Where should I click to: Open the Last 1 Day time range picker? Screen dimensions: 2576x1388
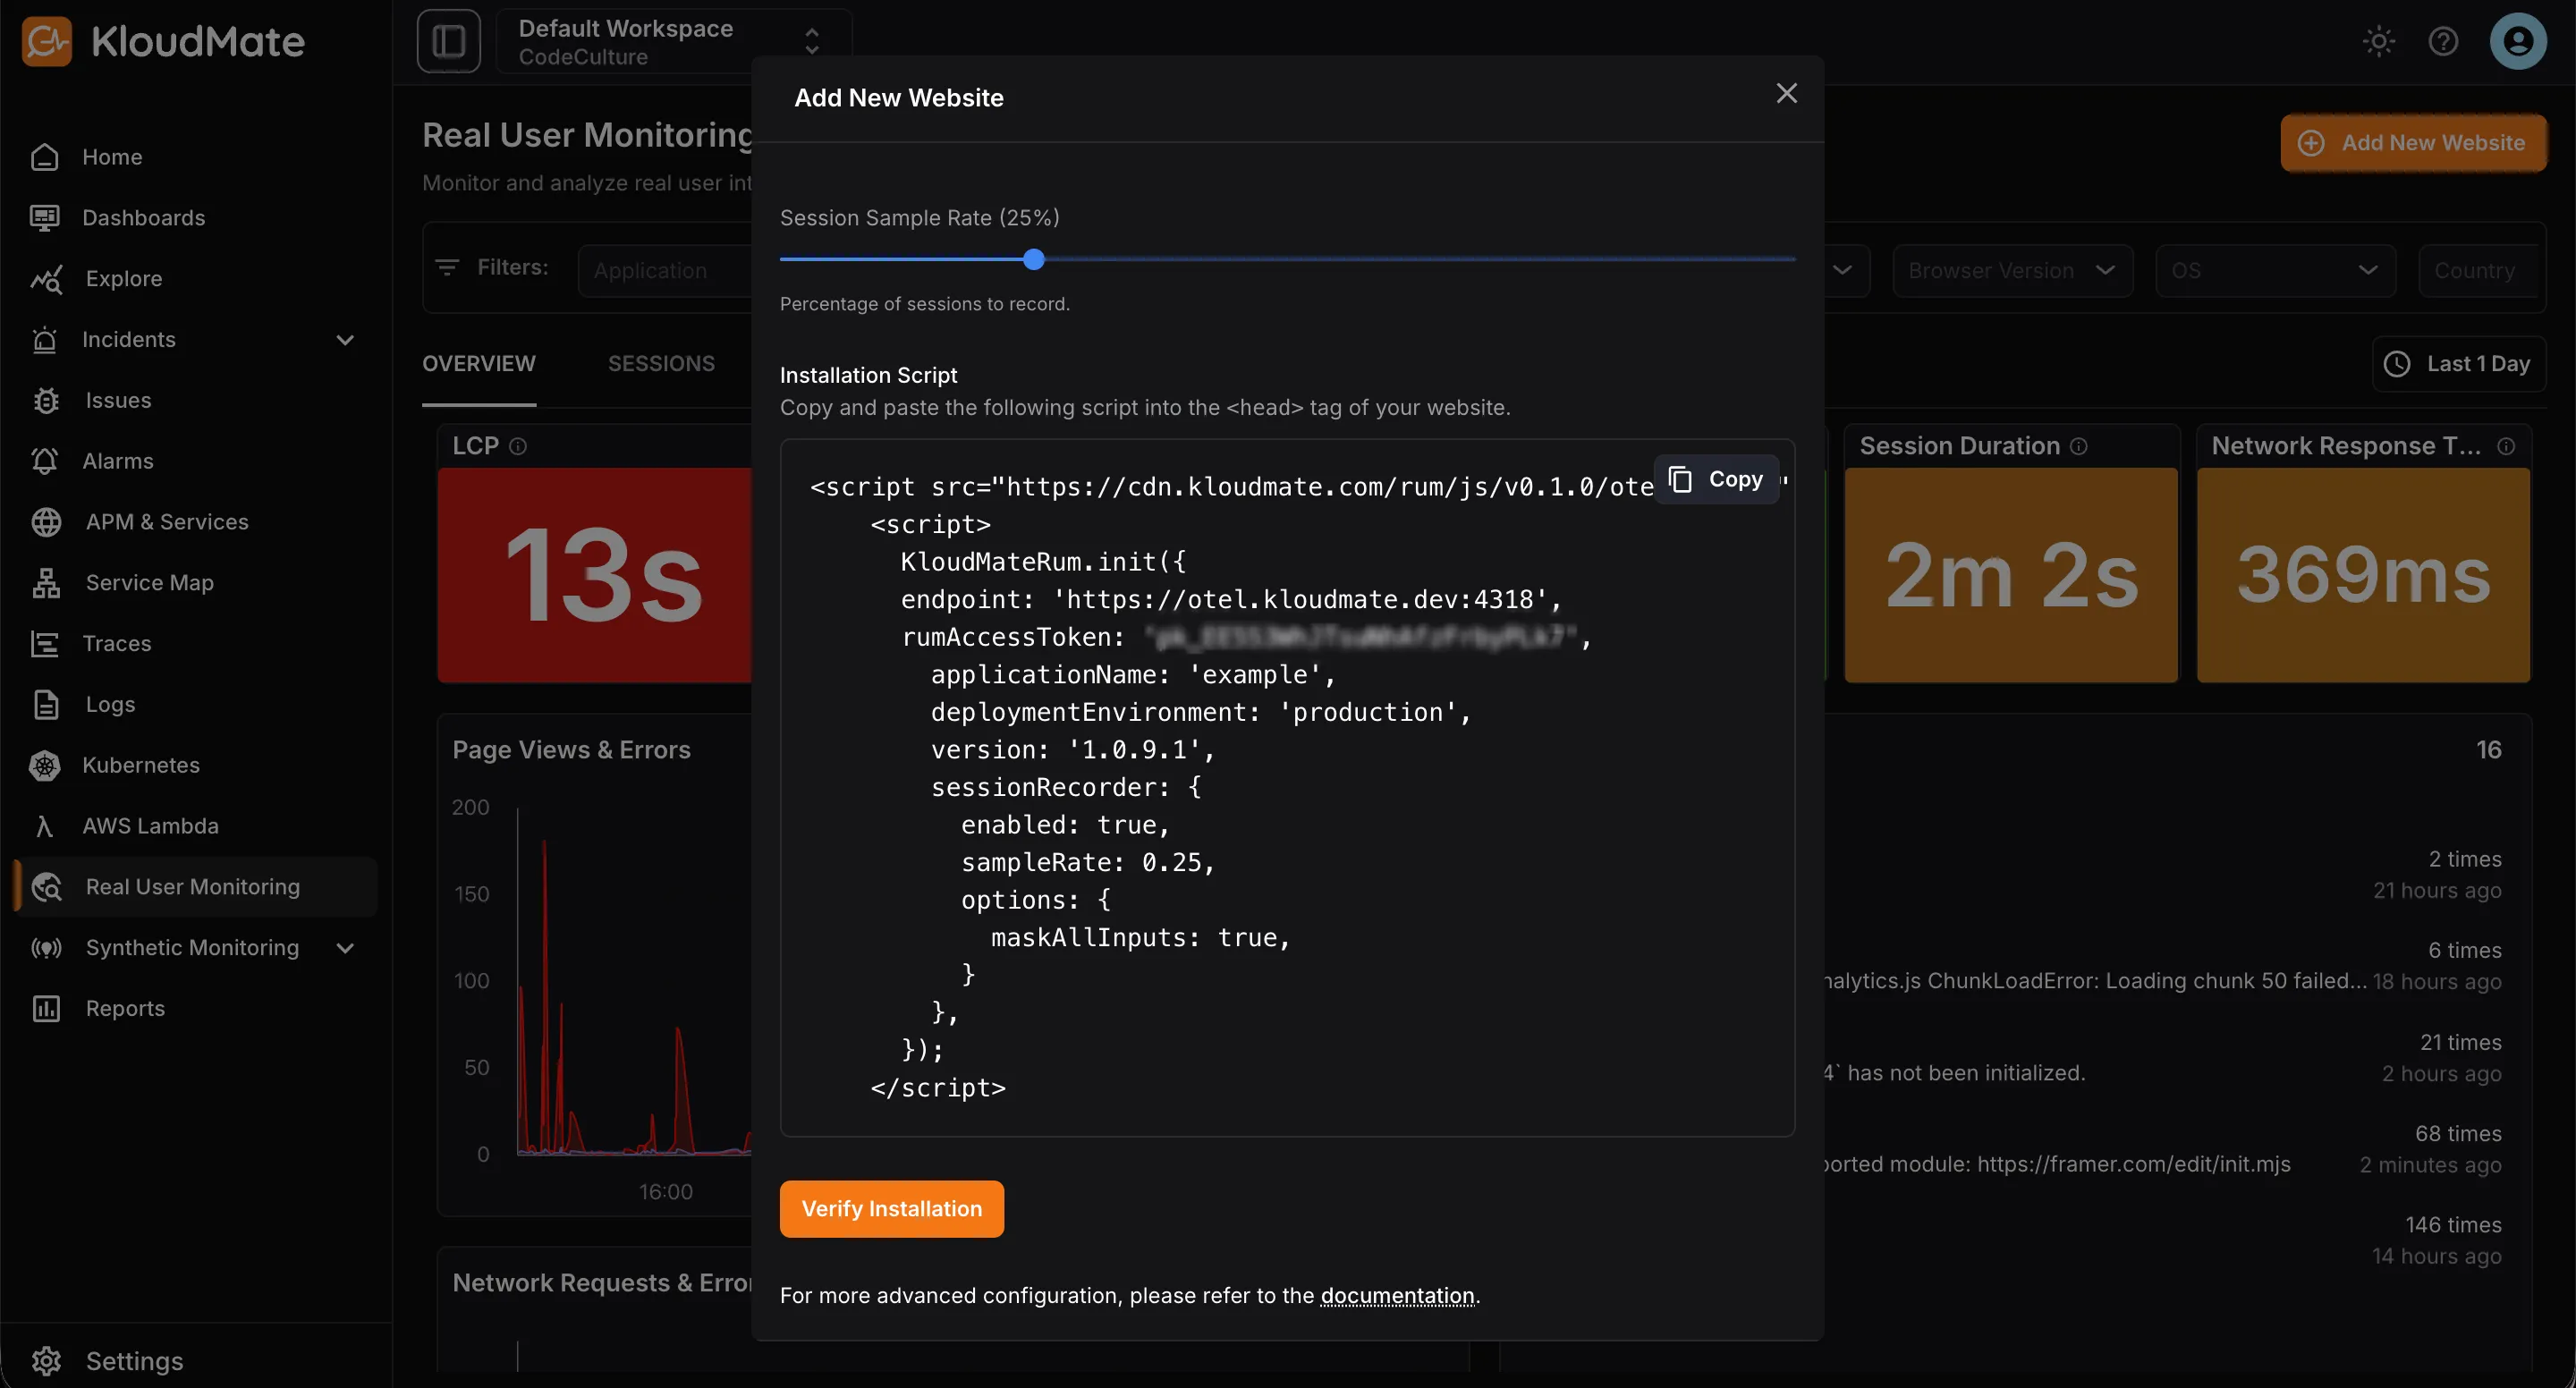[x=2459, y=364]
